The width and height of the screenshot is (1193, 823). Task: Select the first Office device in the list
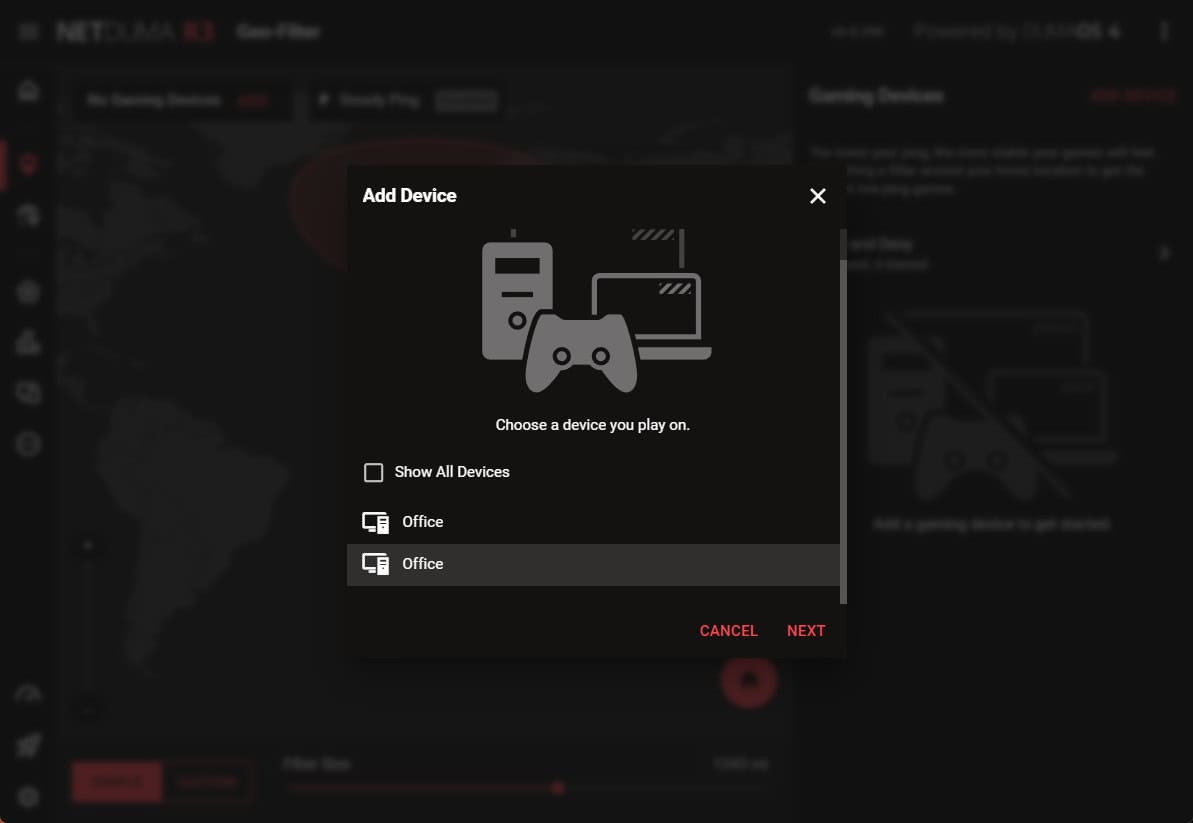423,522
